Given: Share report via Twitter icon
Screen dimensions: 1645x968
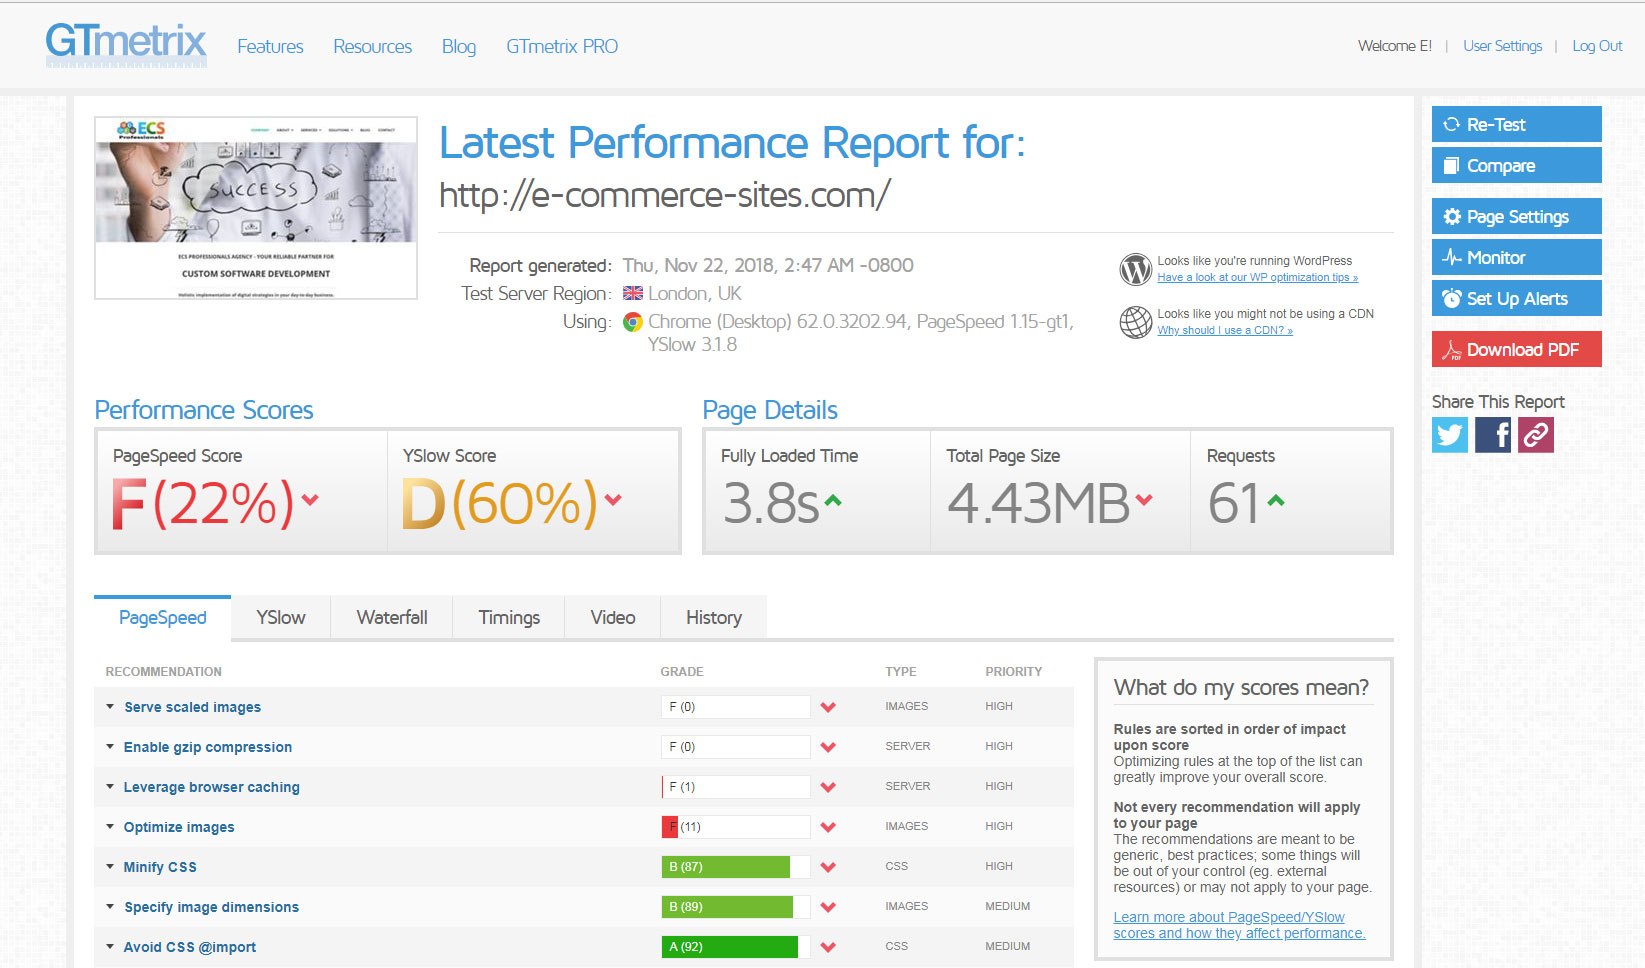Looking at the screenshot, I should [1450, 435].
